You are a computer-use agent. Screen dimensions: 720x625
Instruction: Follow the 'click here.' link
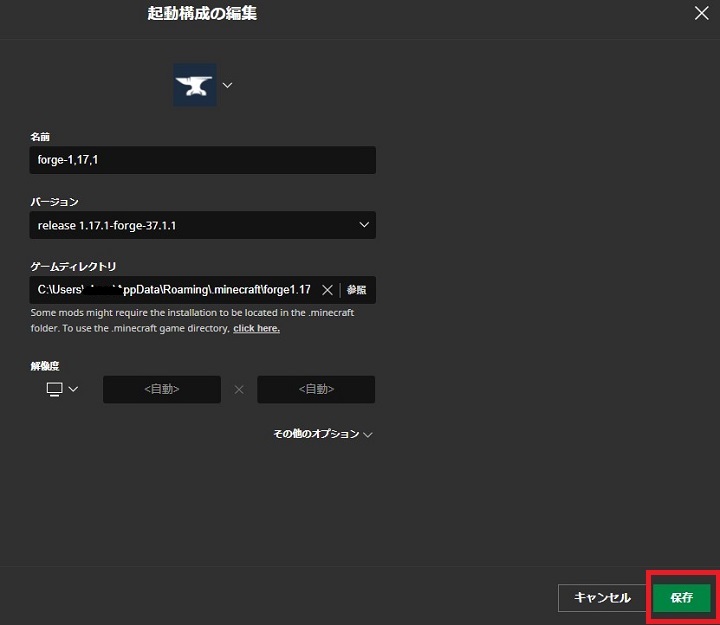point(256,328)
